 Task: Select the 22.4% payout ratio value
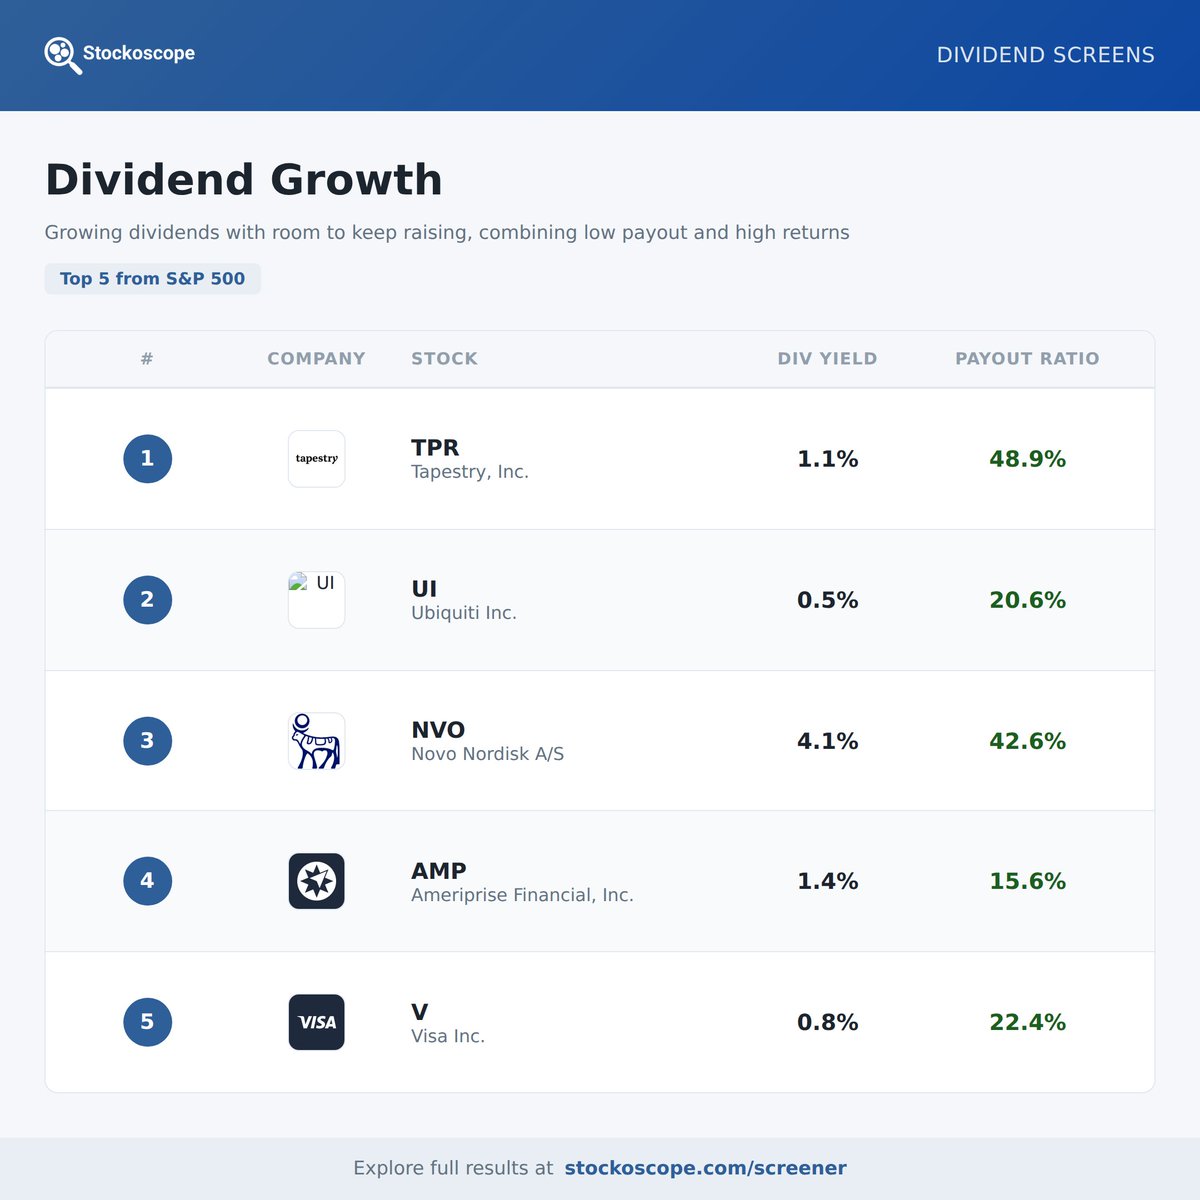pos(1027,1022)
